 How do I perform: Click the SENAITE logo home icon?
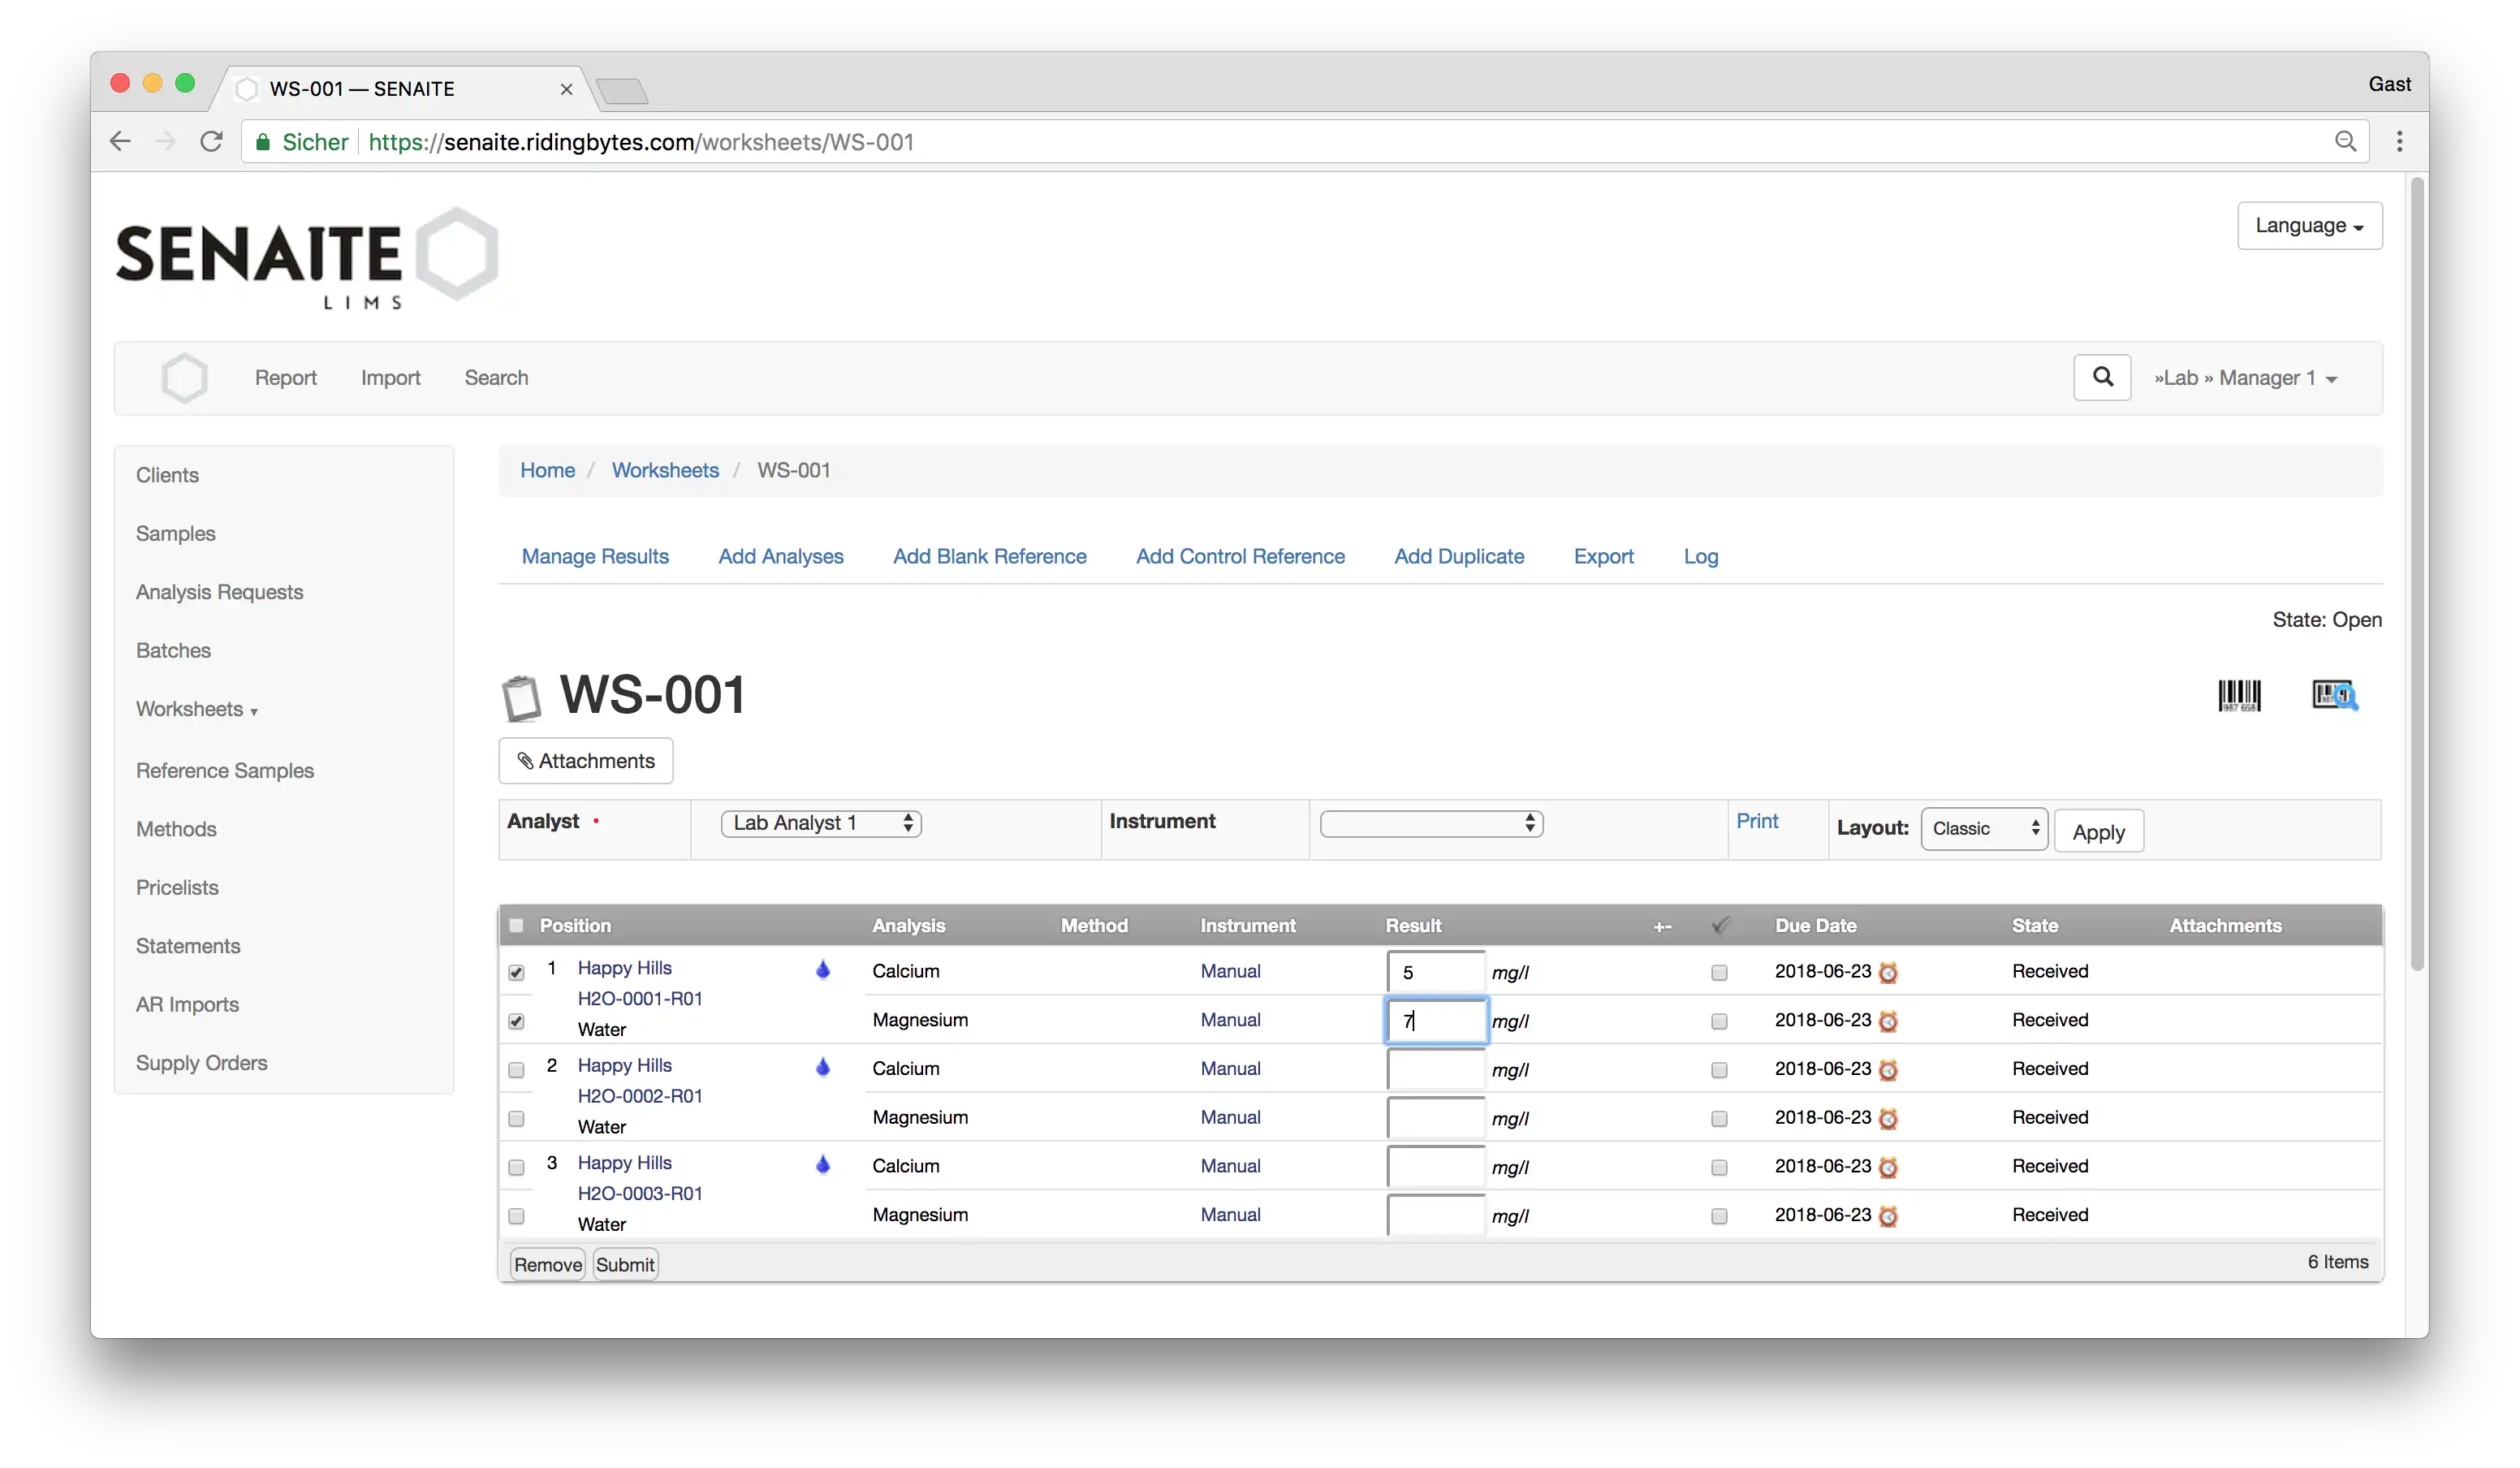click(x=185, y=378)
